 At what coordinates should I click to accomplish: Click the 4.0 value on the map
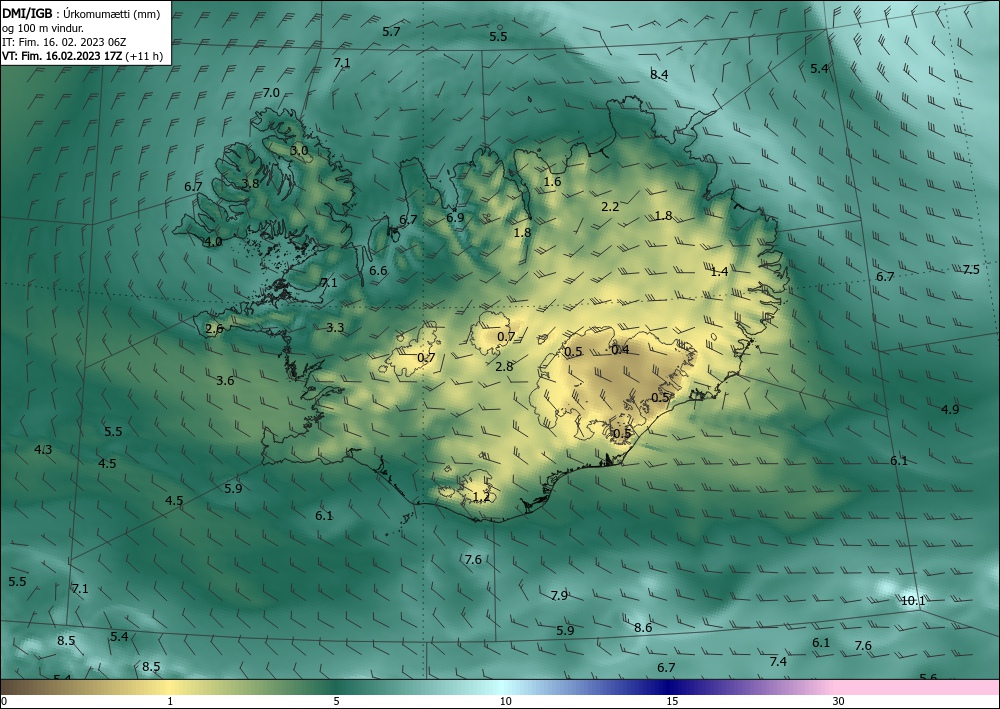coord(213,242)
